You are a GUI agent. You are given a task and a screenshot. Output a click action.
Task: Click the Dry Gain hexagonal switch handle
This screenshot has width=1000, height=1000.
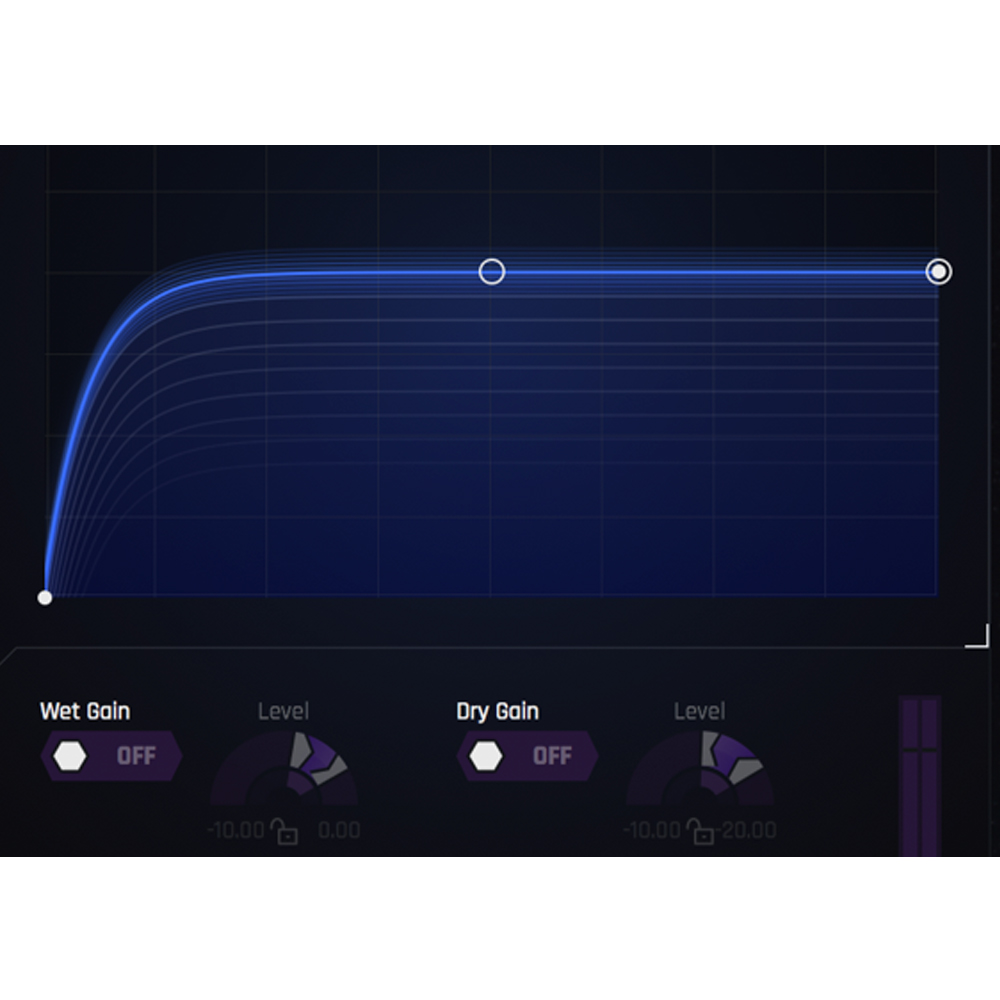[485, 755]
